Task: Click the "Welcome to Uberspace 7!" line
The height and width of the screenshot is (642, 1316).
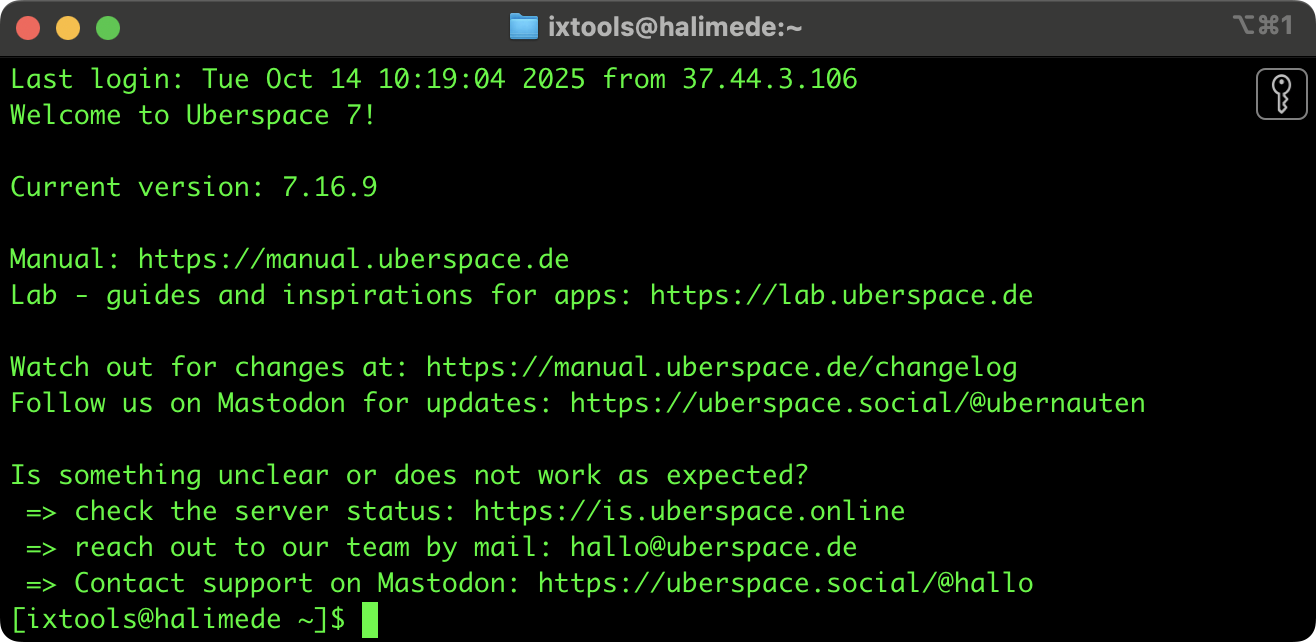Action: [x=193, y=115]
